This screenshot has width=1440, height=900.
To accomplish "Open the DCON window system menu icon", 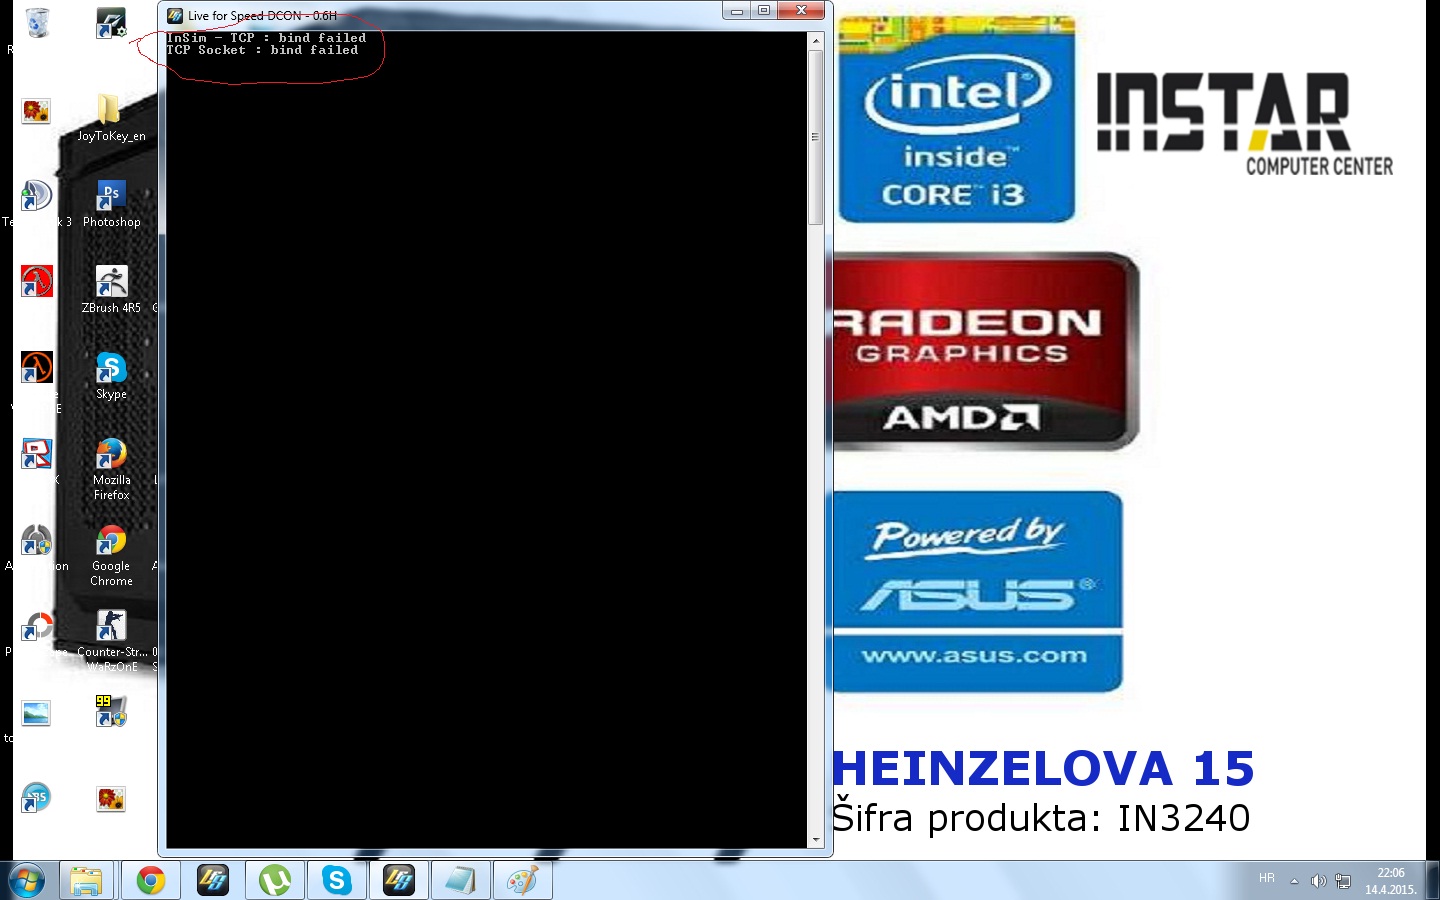I will click(x=175, y=15).
